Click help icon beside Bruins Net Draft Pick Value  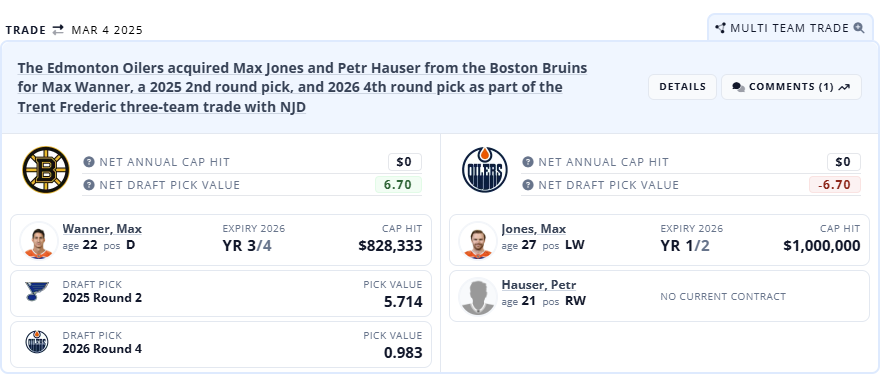[x=89, y=185]
